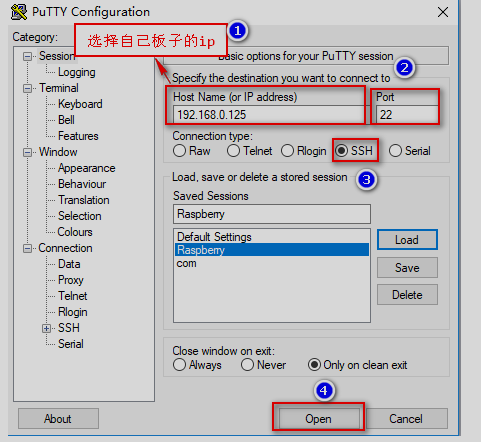Click the Host Name input field
The height and width of the screenshot is (442, 481).
(268, 115)
